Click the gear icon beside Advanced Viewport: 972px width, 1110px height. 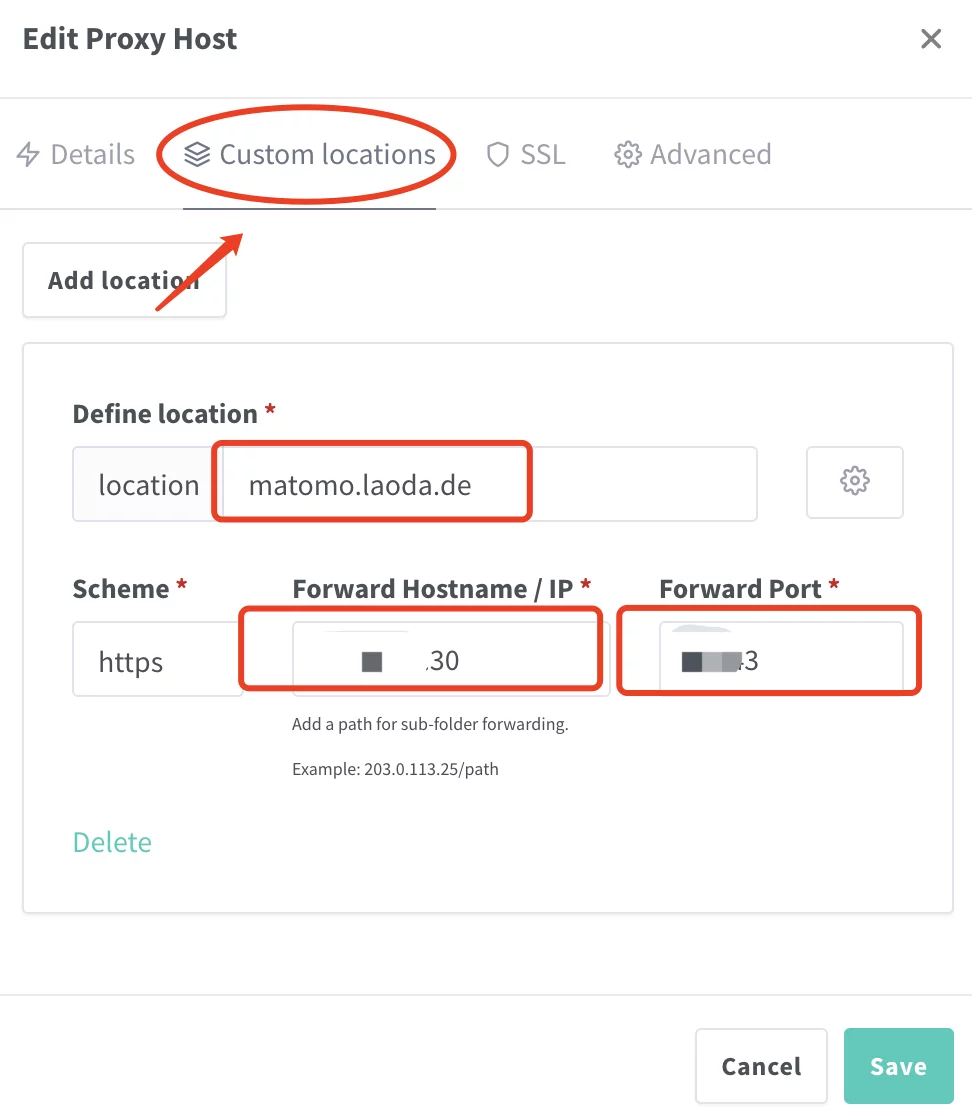[x=627, y=155]
